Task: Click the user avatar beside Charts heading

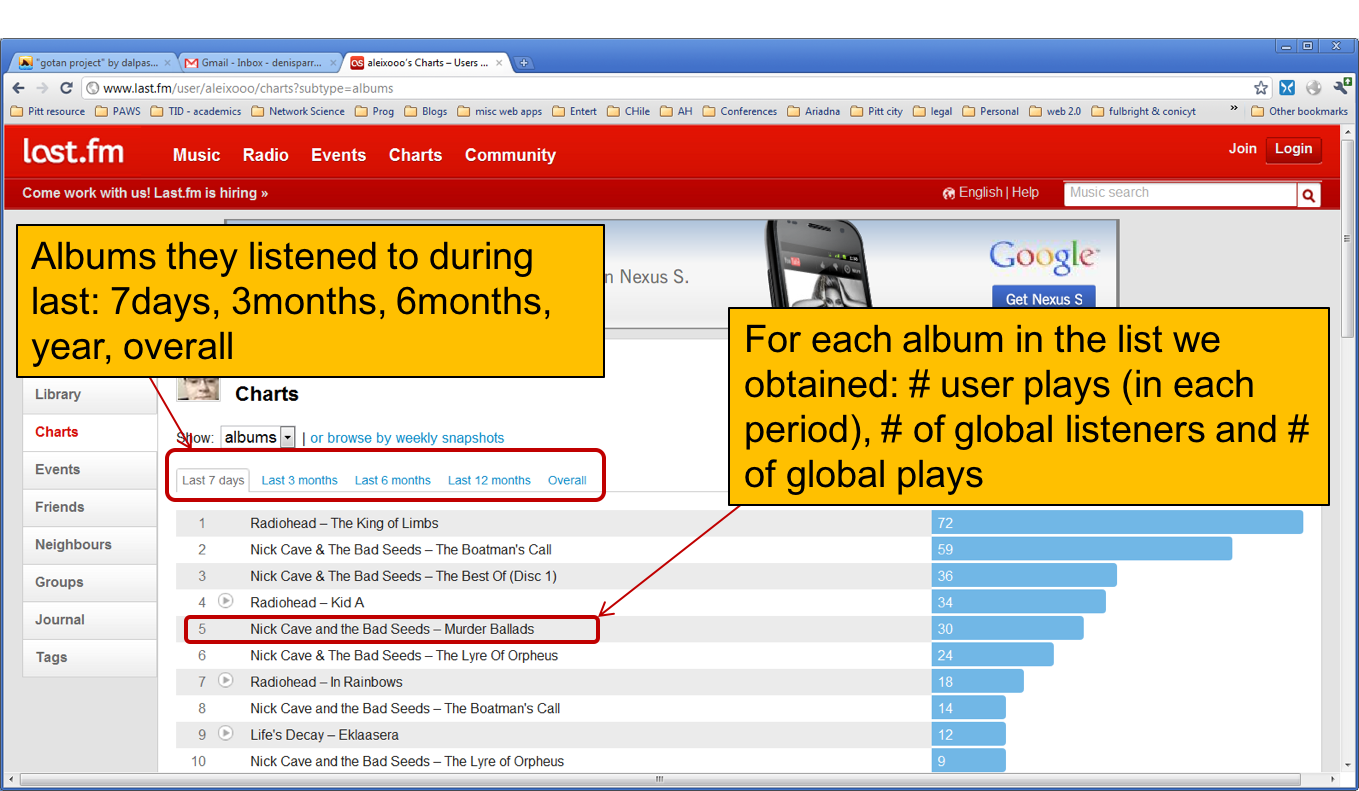Action: click(x=198, y=390)
